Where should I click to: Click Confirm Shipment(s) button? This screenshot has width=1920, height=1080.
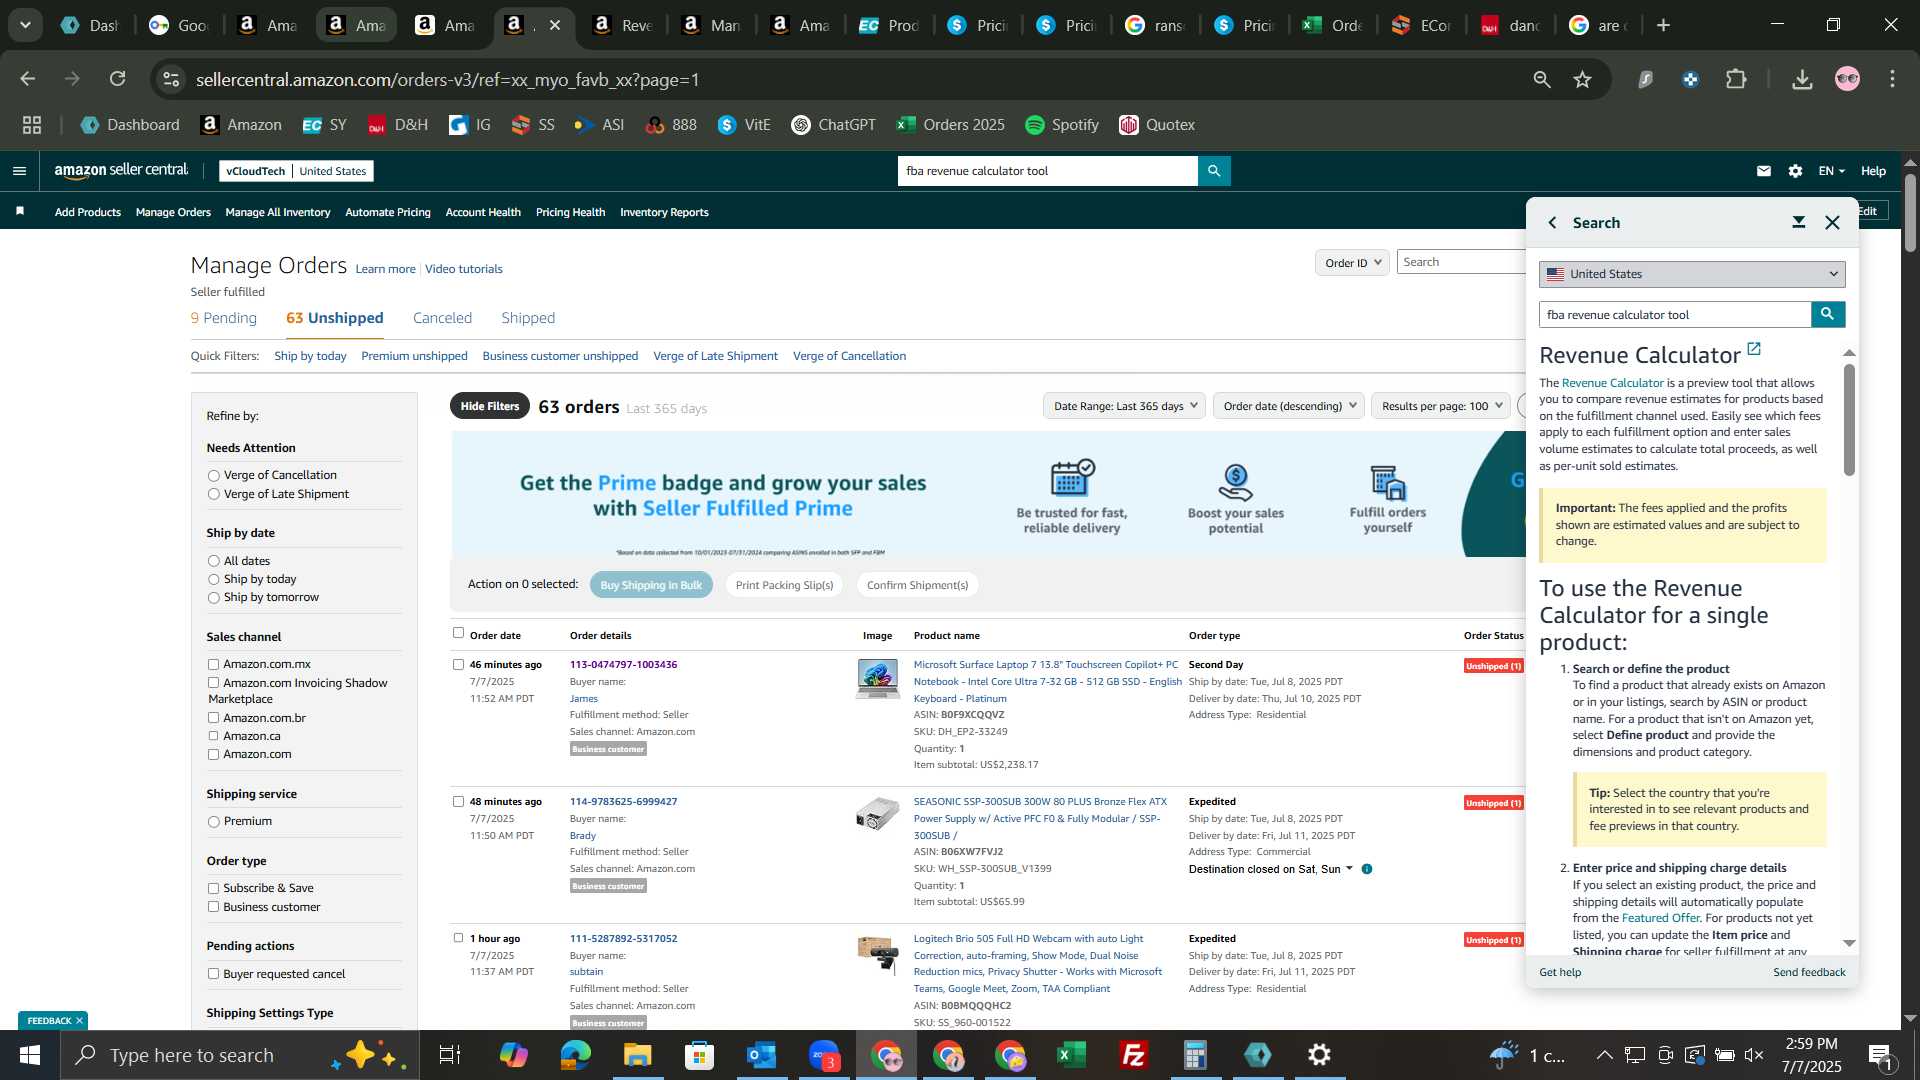coord(917,585)
